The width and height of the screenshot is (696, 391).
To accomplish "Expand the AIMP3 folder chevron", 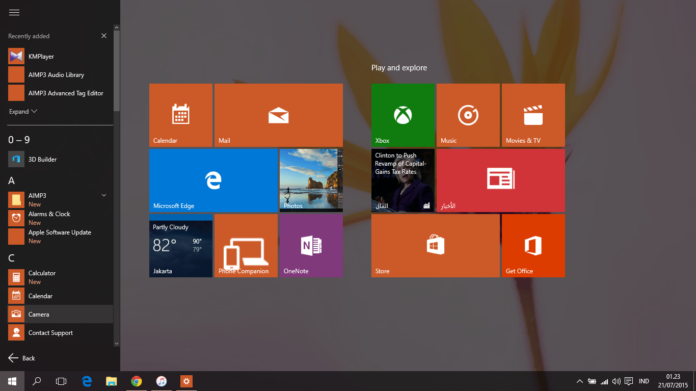I will (x=104, y=195).
